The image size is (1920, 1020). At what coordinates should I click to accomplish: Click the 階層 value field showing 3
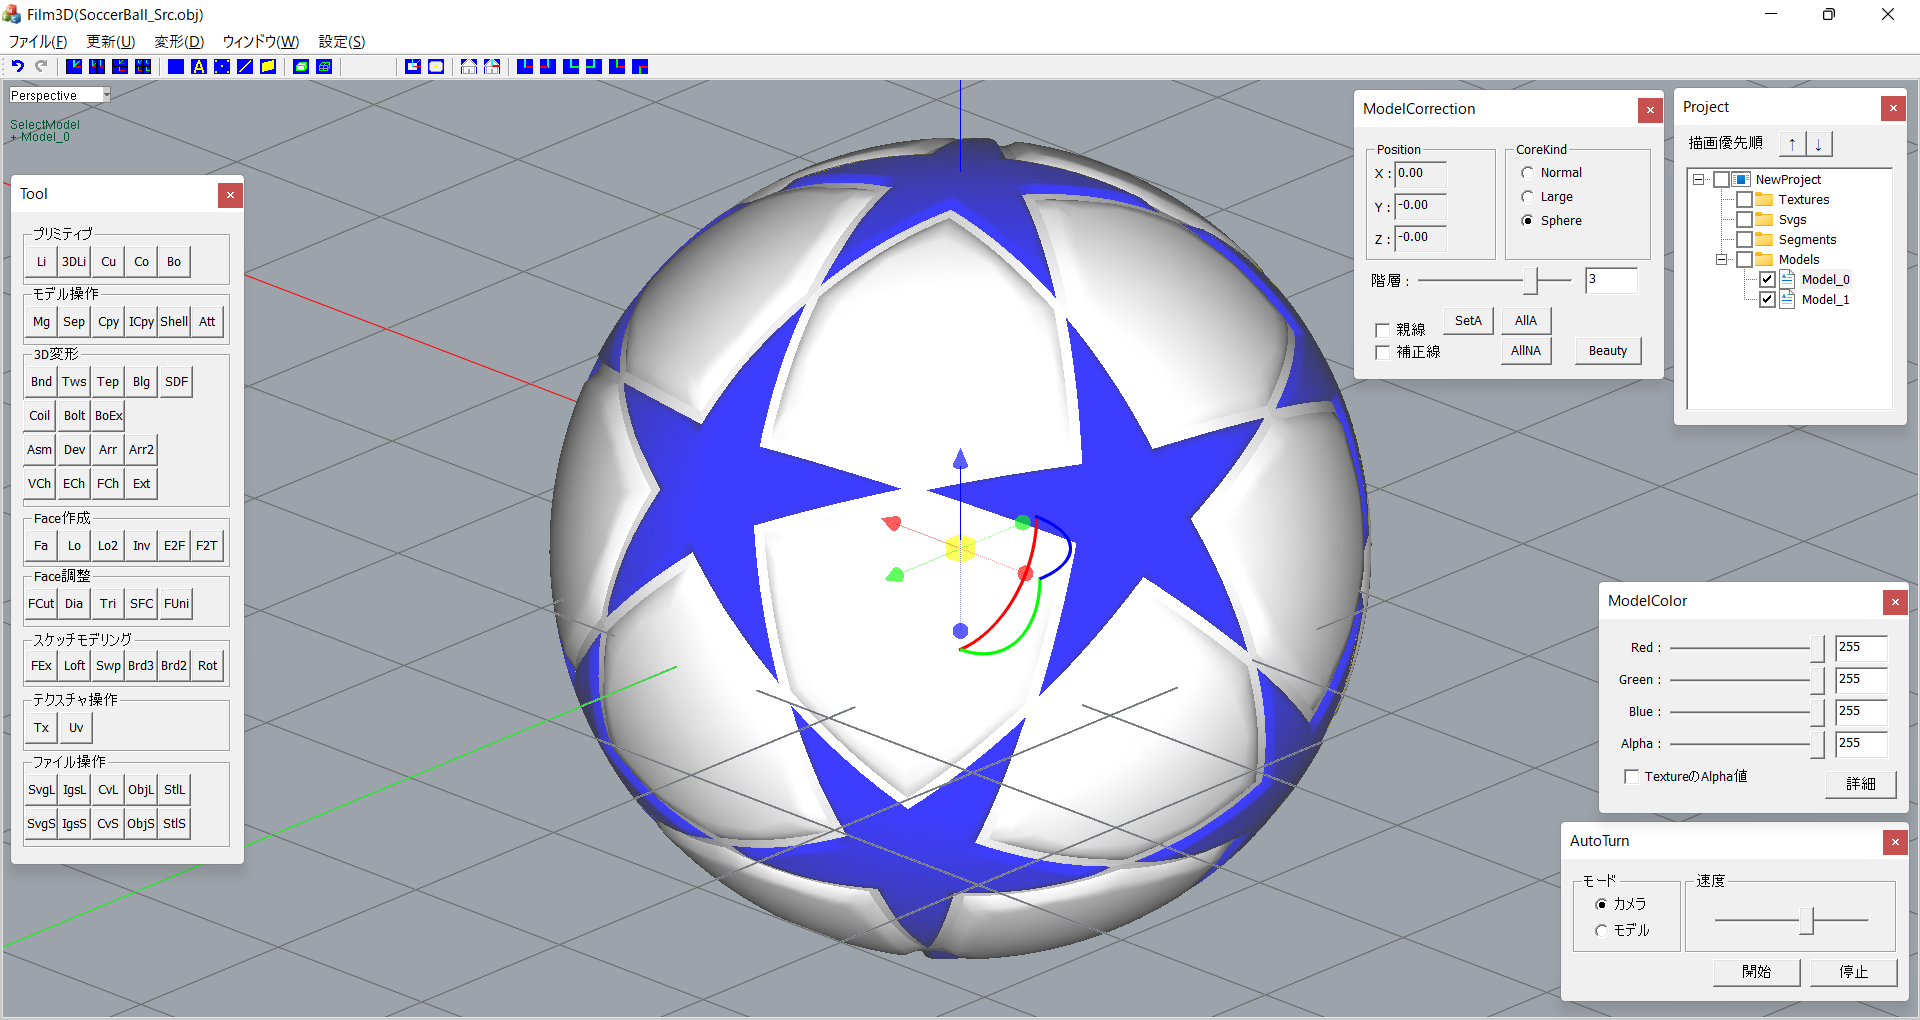pos(1611,280)
